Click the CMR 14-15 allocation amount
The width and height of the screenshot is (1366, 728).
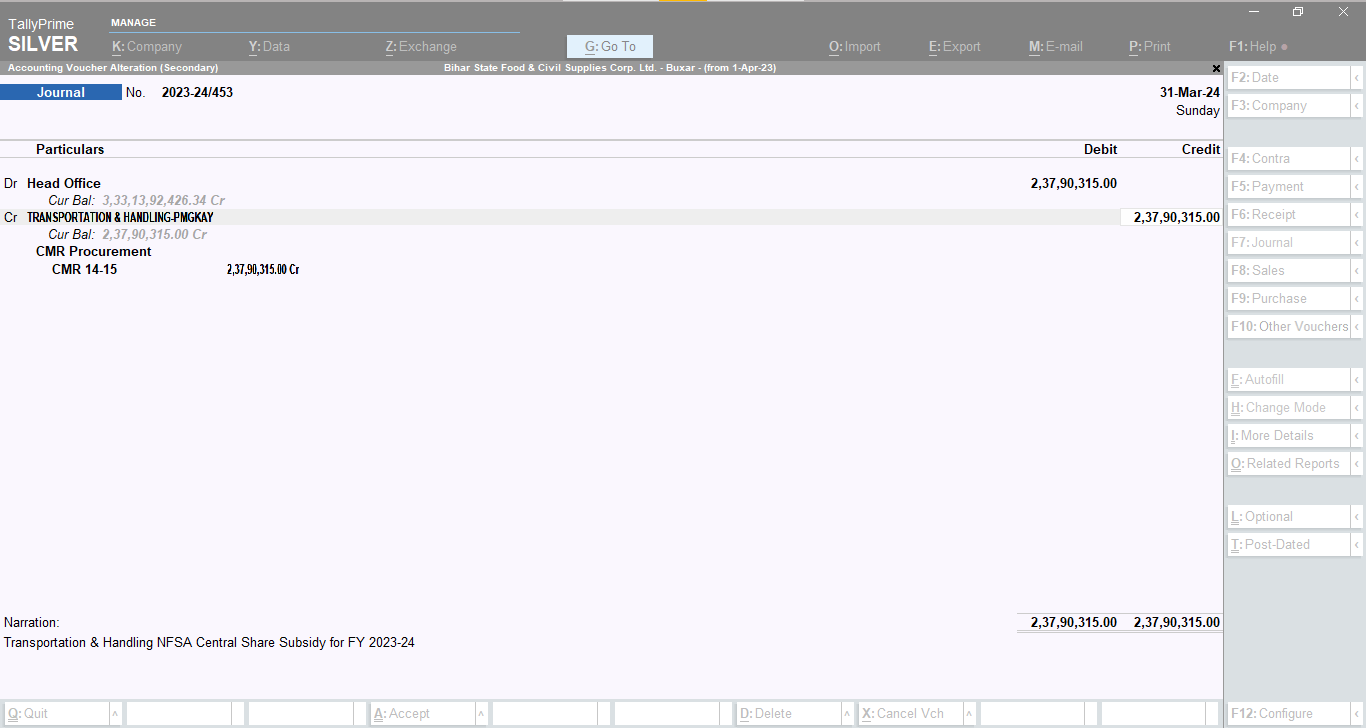(x=263, y=269)
